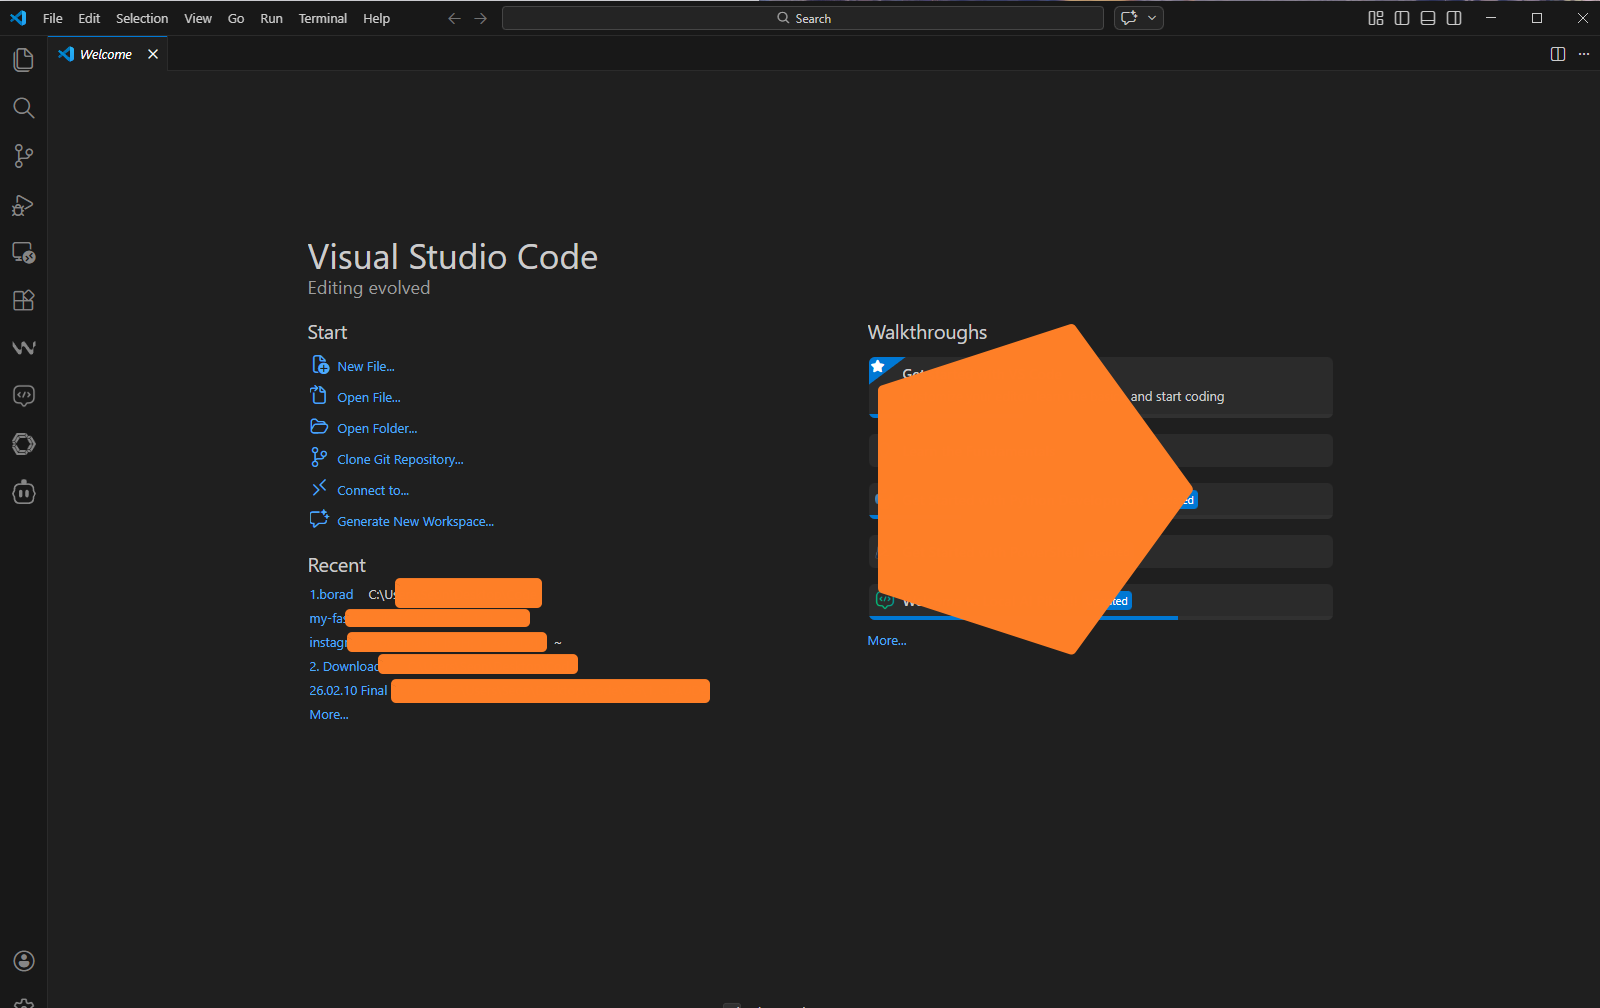Toggle the Primary Side Bar visibility
This screenshot has height=1008, width=1600.
[1402, 18]
